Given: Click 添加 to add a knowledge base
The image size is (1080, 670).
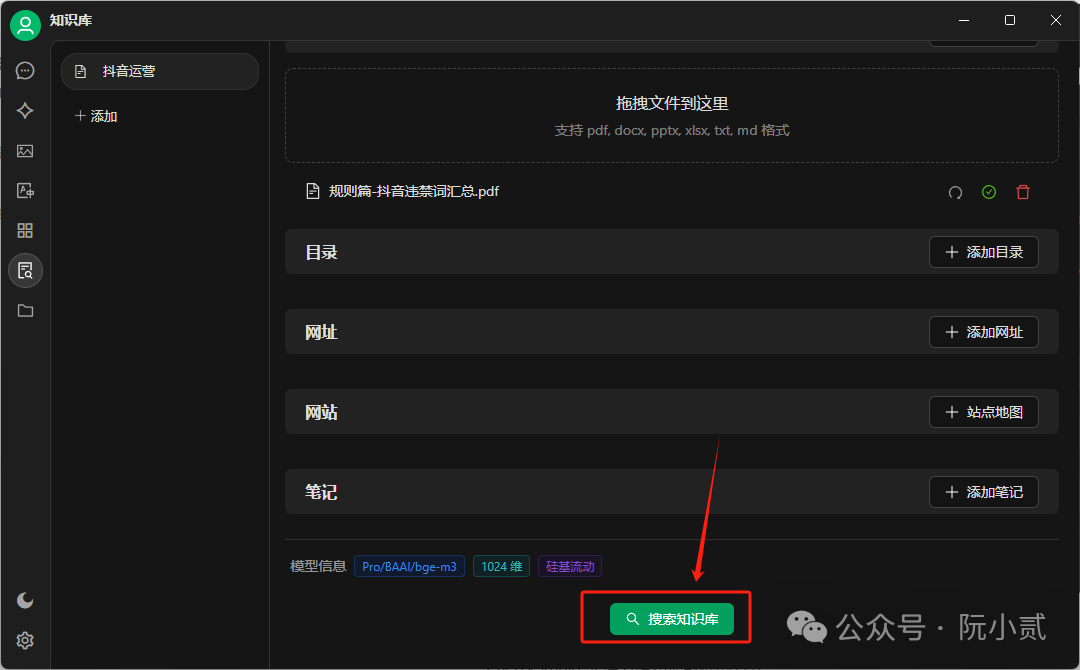Looking at the screenshot, I should coord(96,116).
